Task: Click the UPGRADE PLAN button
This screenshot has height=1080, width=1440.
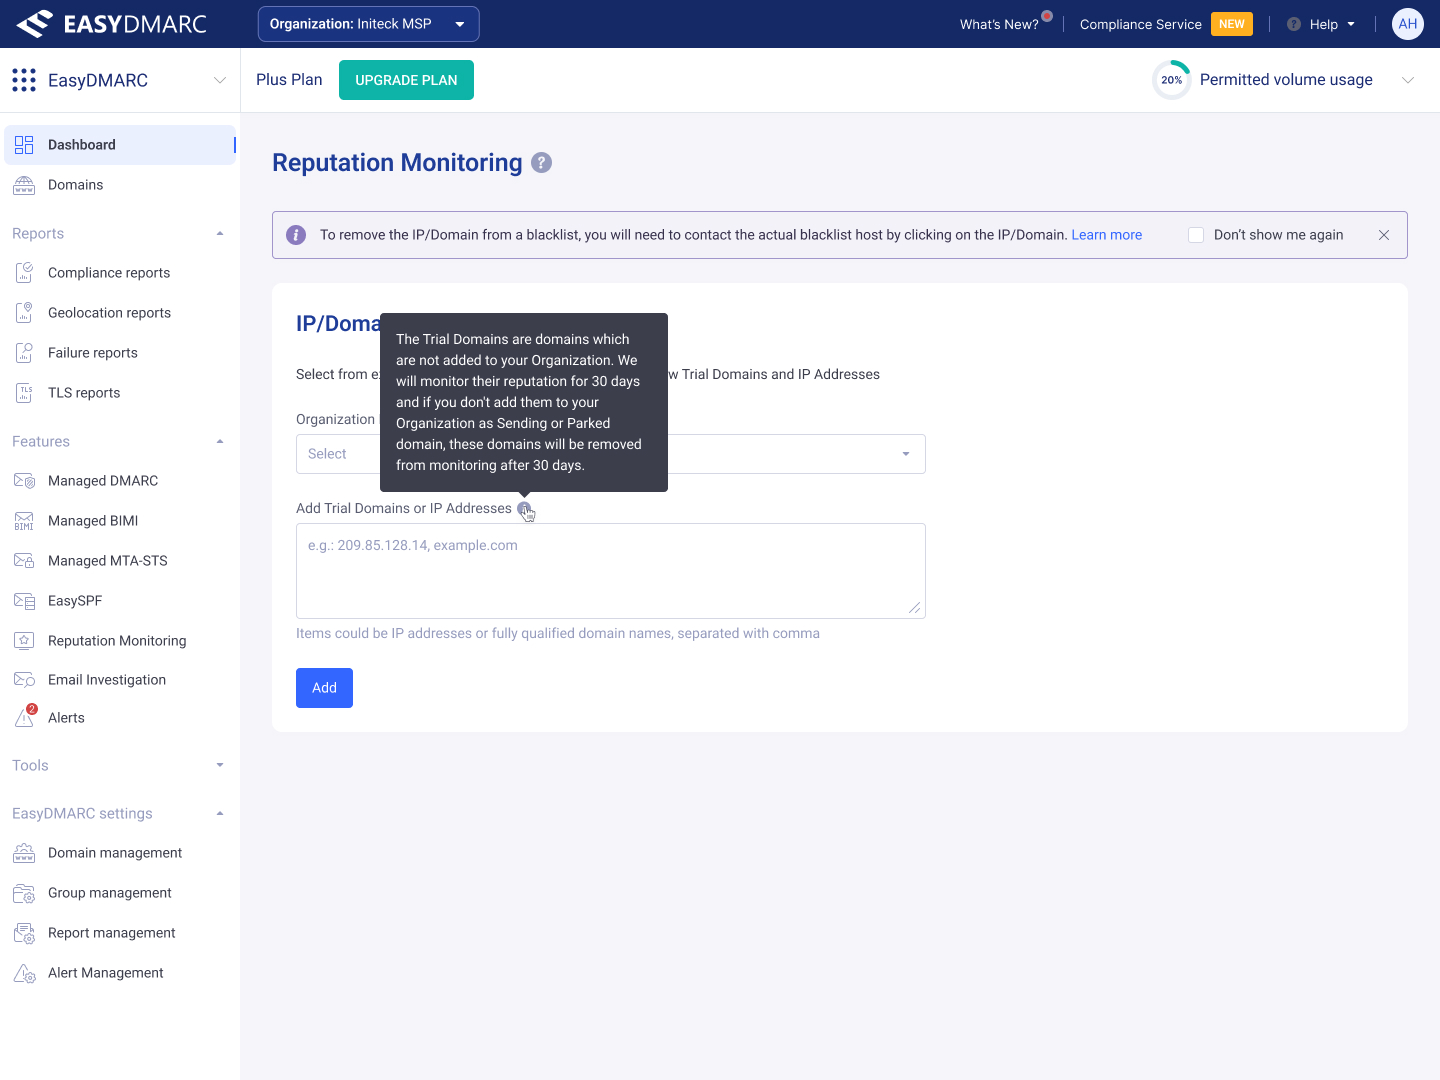Action: (406, 80)
